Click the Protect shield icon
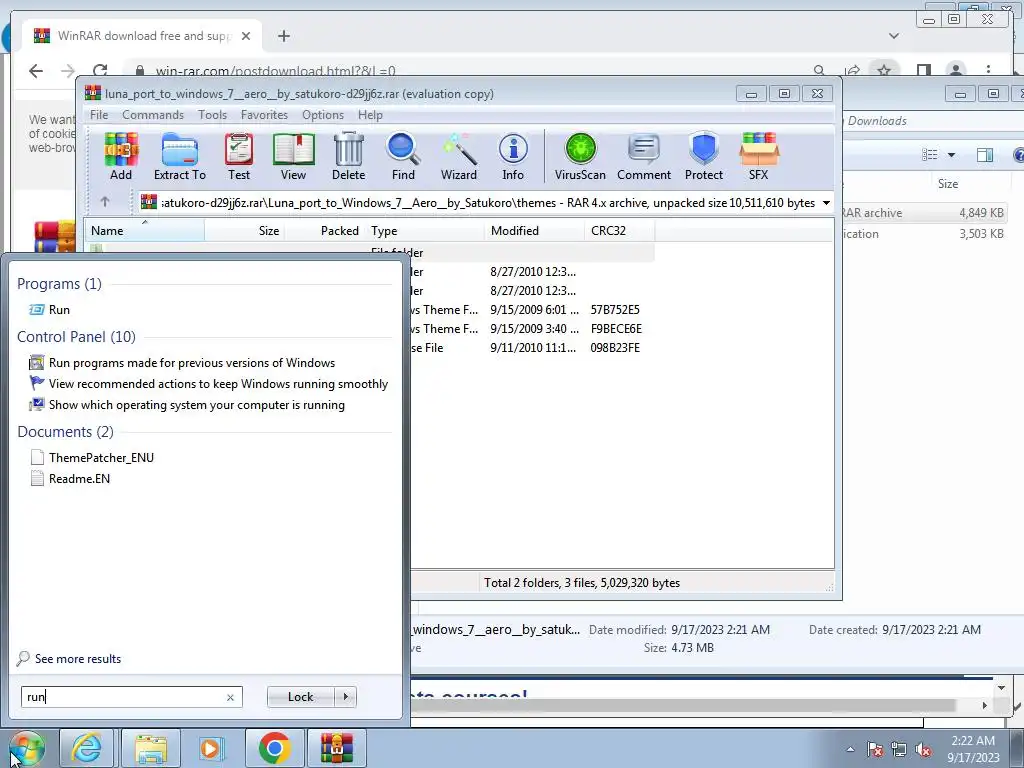This screenshot has width=1024, height=768. [x=704, y=157]
